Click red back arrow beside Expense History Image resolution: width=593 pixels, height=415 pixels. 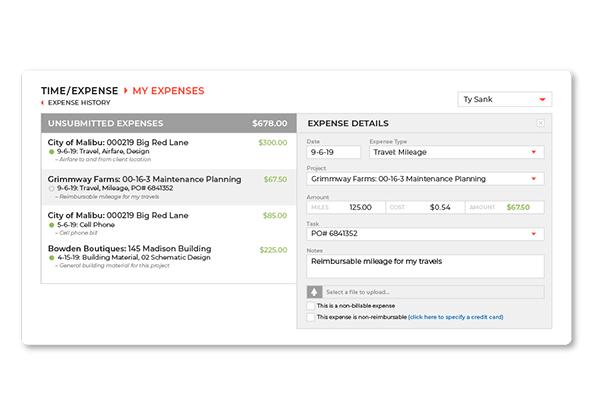(43, 103)
